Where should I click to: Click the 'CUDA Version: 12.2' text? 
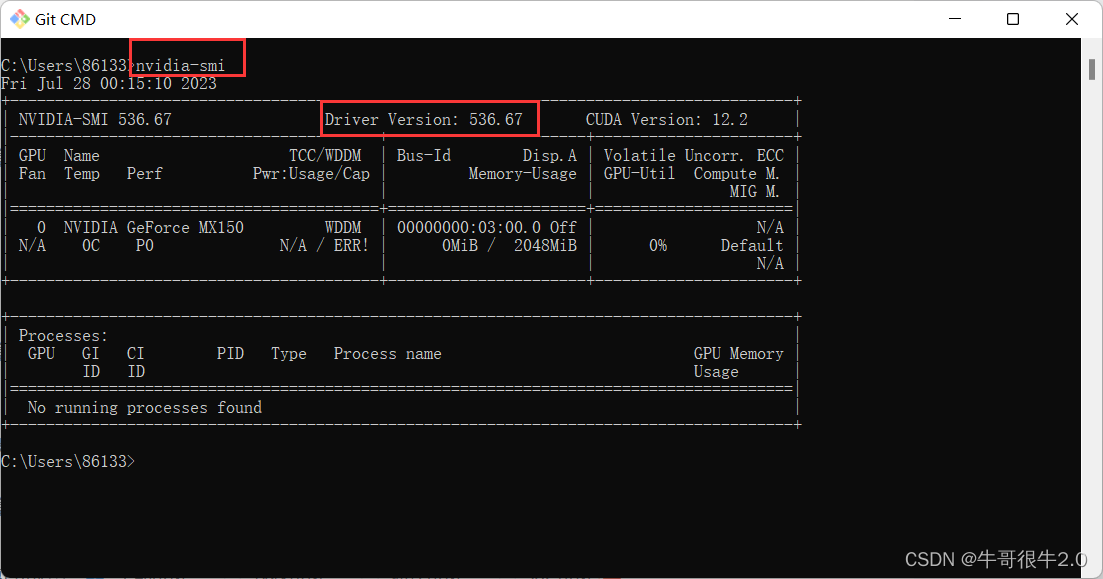coord(667,120)
